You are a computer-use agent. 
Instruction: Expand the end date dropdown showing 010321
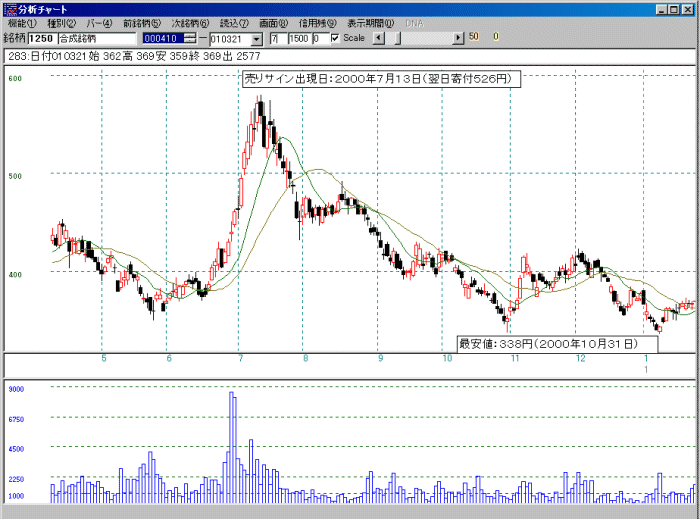[257, 38]
